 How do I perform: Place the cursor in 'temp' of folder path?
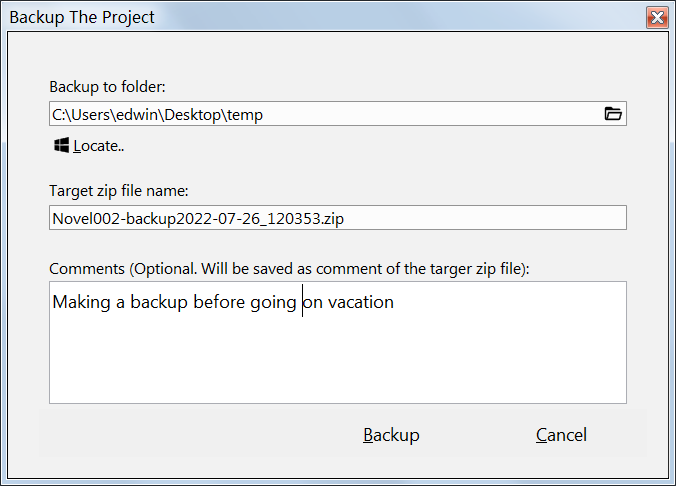pyautogui.click(x=244, y=115)
